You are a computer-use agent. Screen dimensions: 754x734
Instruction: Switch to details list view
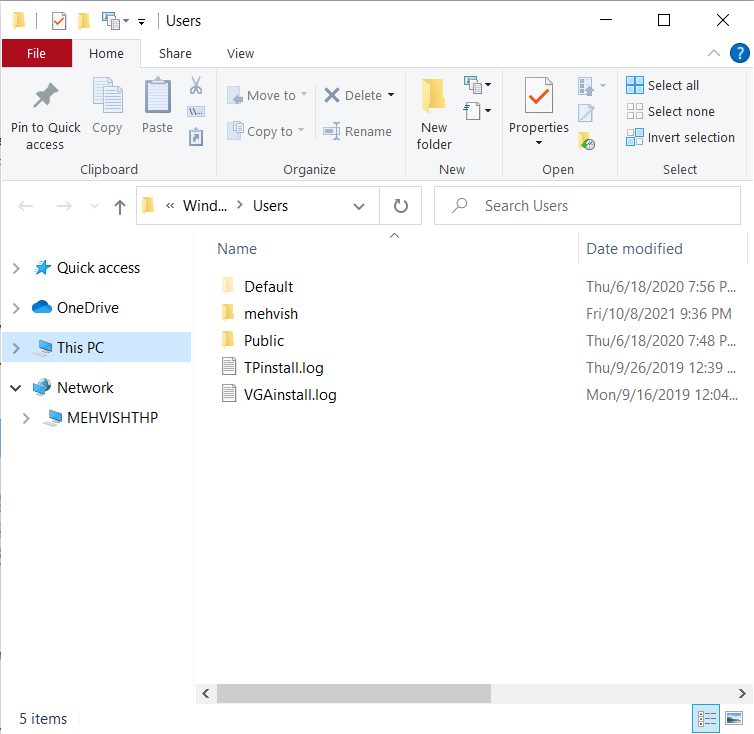(707, 718)
